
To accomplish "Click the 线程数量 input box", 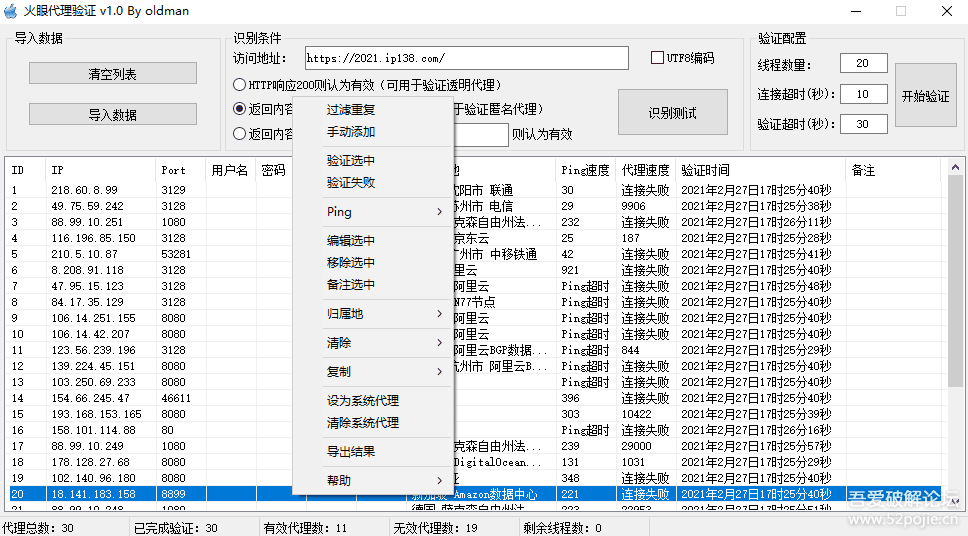I will (x=863, y=64).
